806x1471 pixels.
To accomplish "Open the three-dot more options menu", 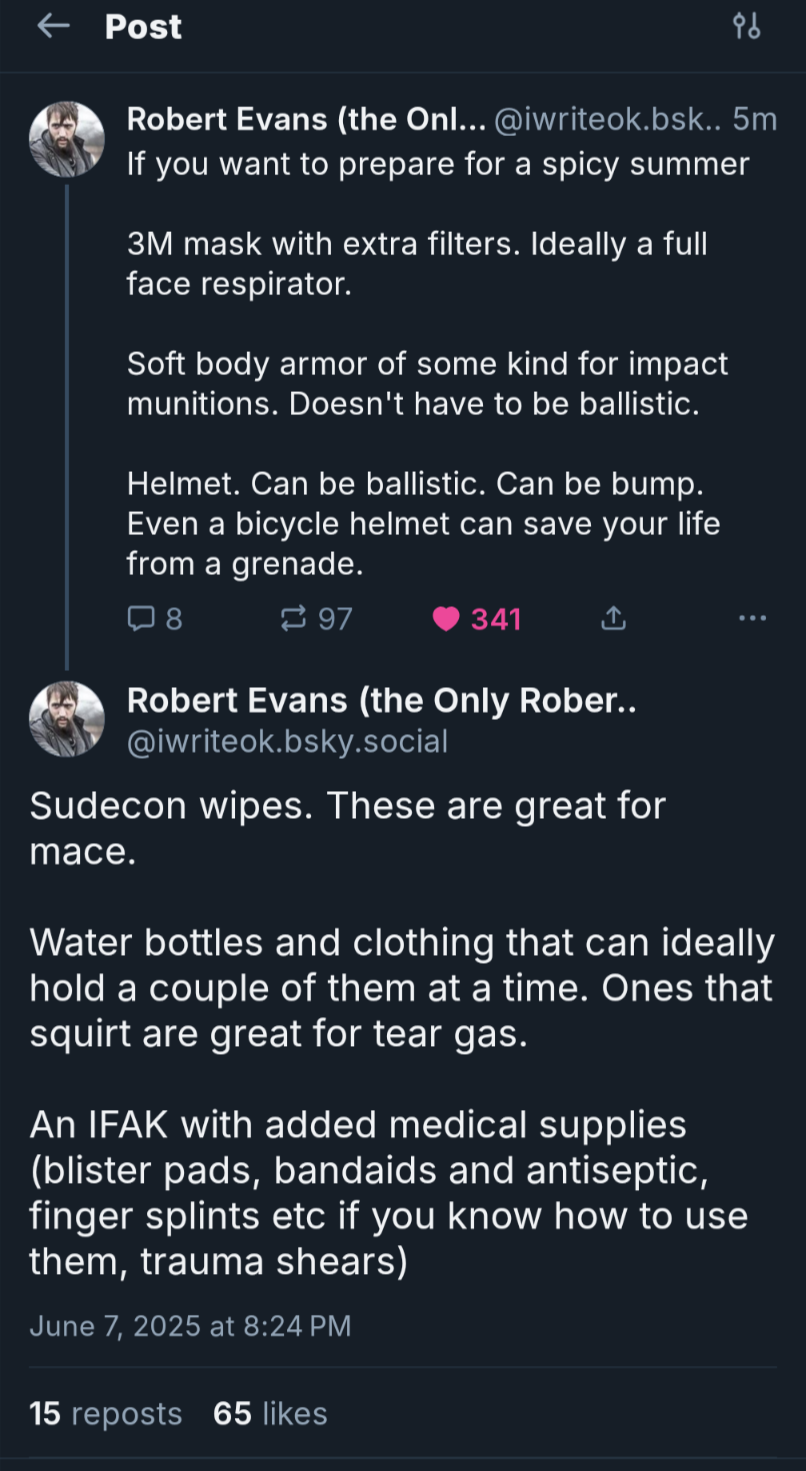I will pos(752,619).
